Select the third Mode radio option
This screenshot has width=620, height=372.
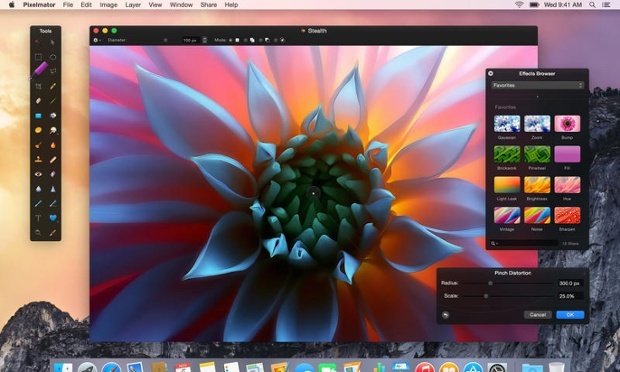(261, 40)
